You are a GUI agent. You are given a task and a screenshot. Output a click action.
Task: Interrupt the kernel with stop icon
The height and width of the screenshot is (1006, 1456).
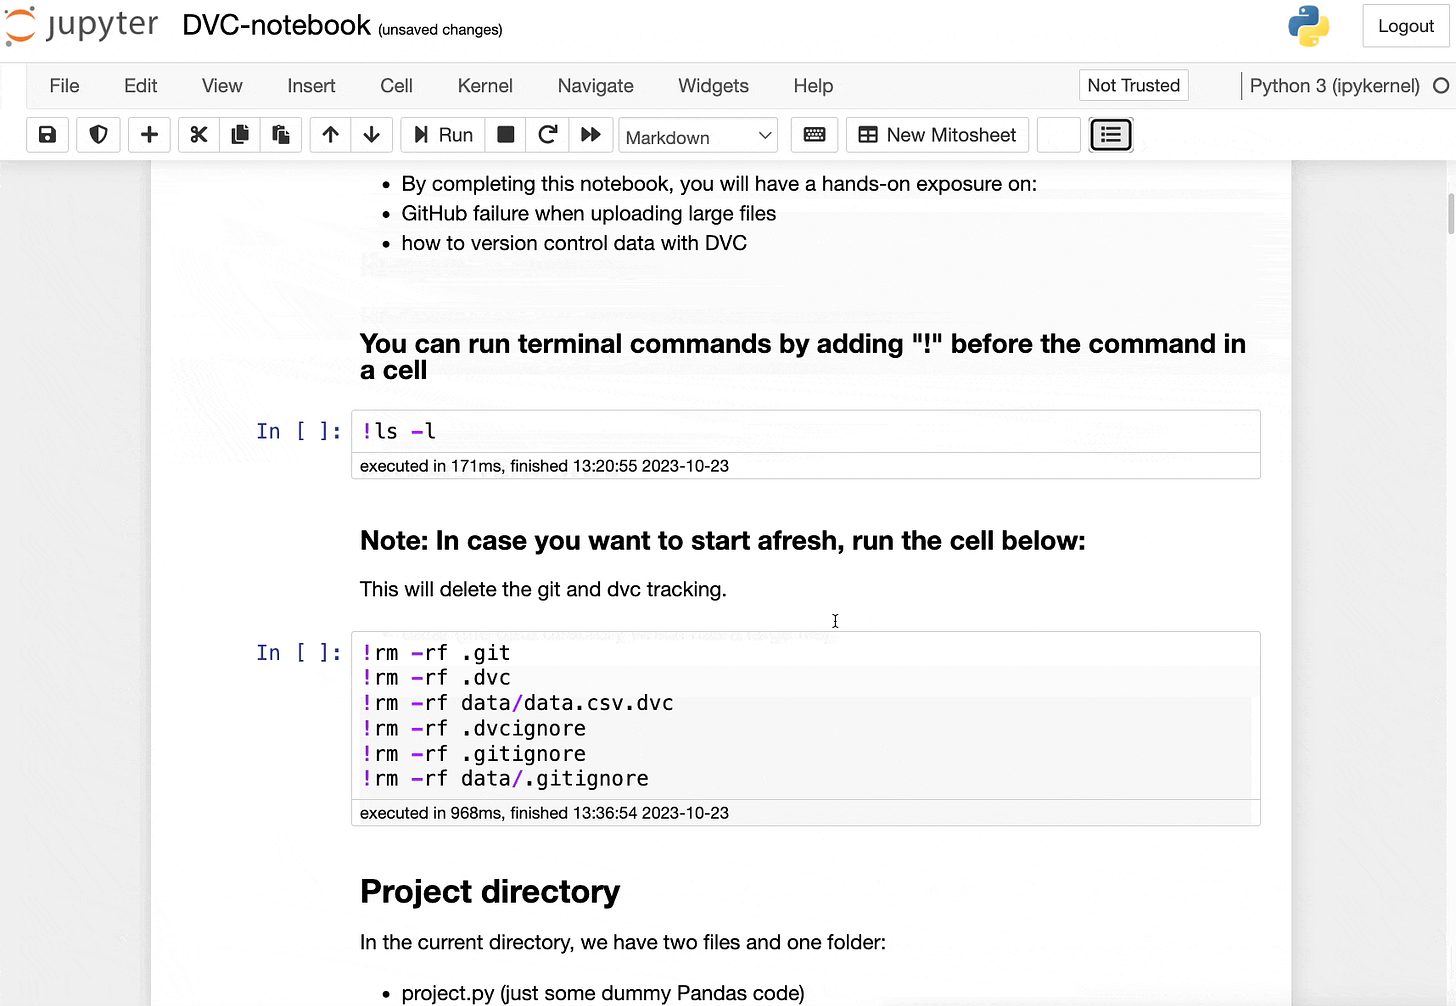coord(506,135)
